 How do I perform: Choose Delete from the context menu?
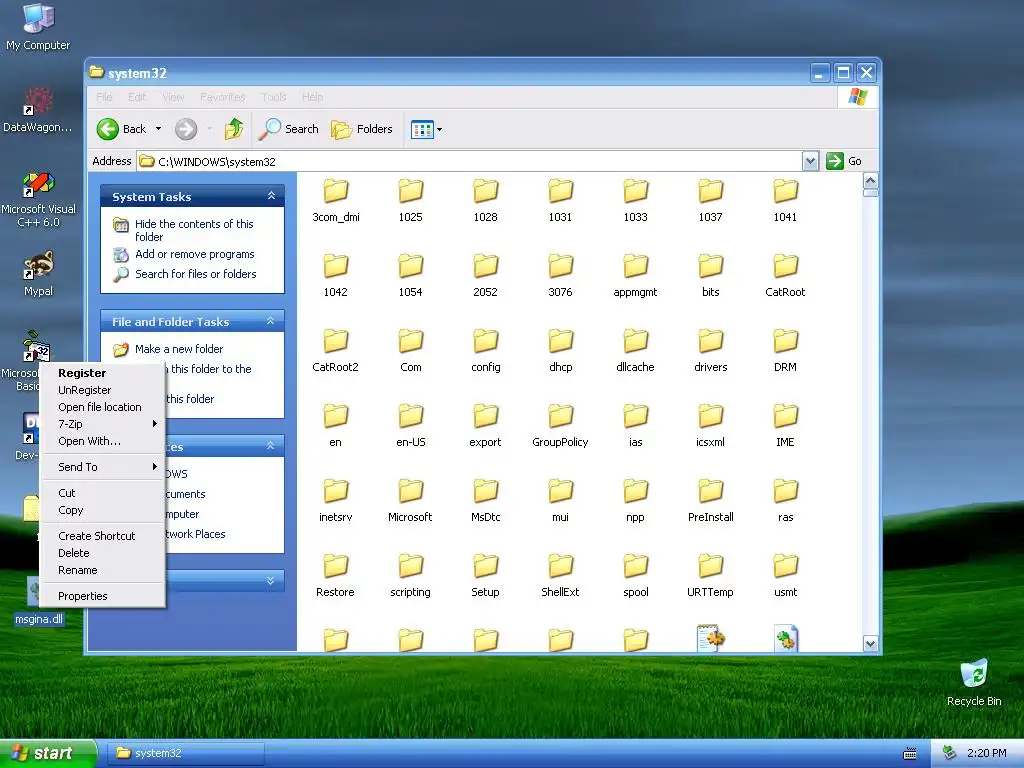(102, 553)
